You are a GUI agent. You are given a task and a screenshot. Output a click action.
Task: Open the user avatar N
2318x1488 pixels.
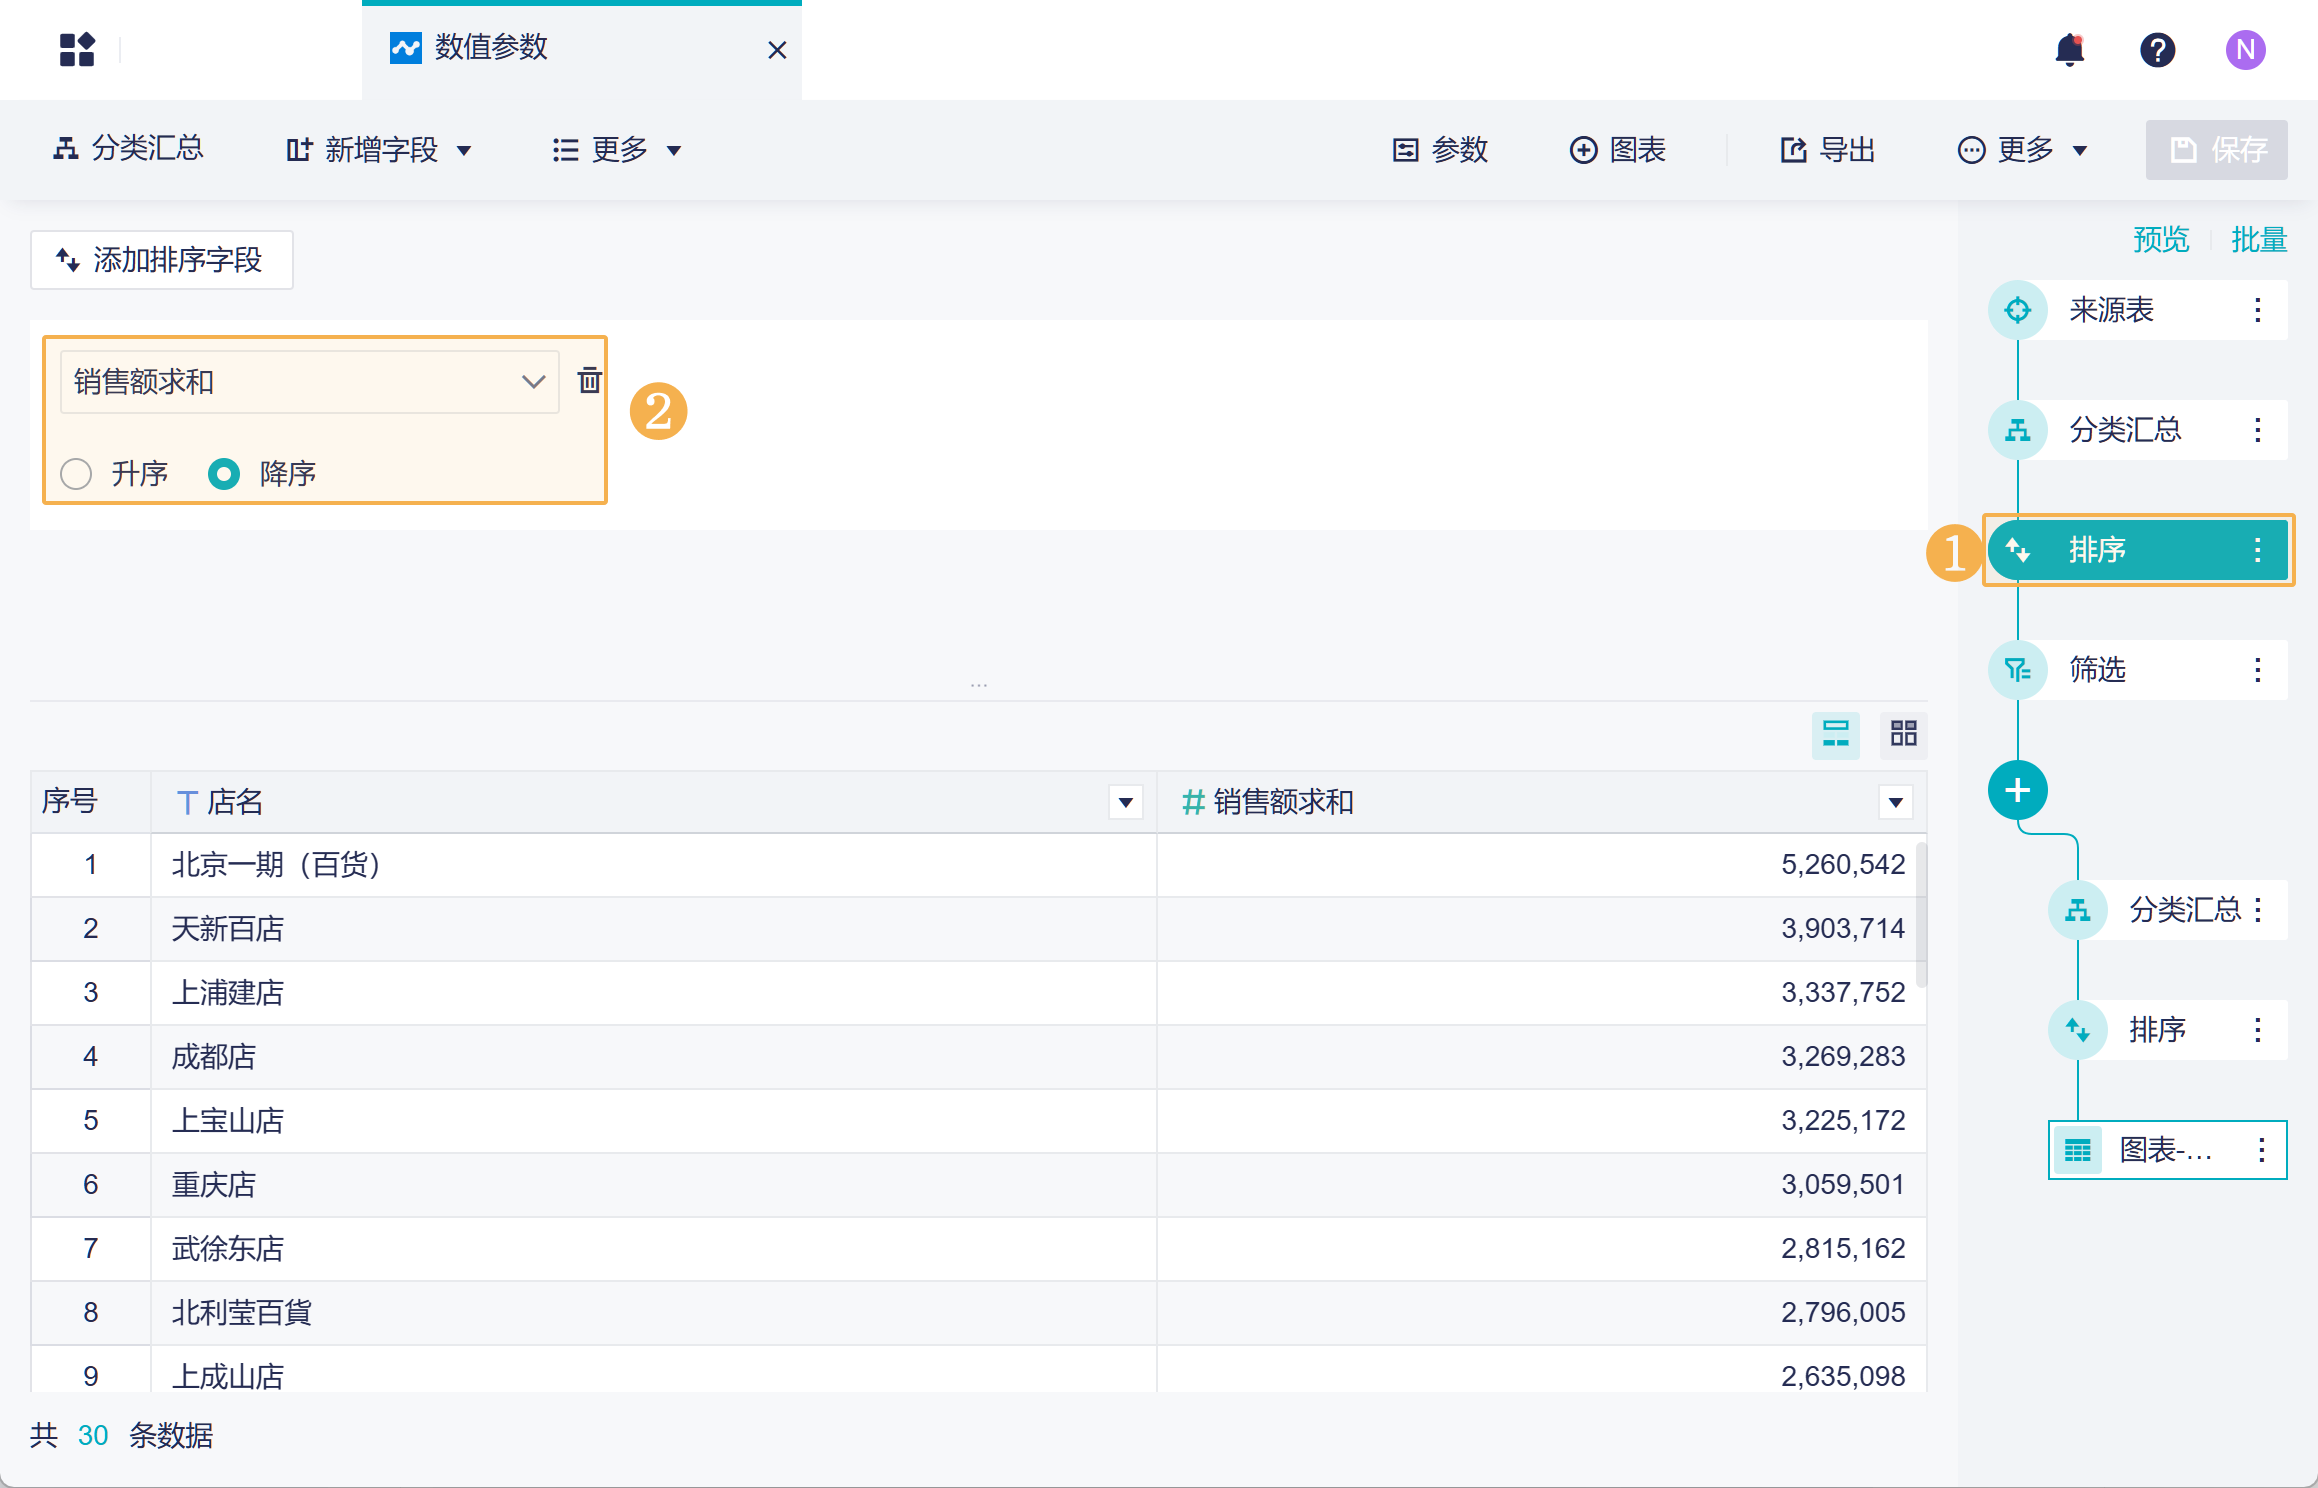point(2245,50)
